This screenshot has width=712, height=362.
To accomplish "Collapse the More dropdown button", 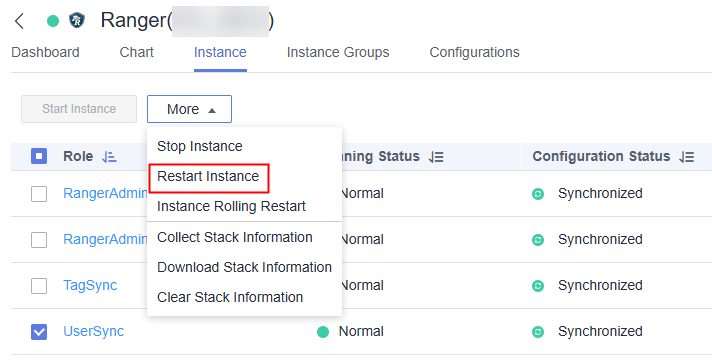I will (189, 109).
